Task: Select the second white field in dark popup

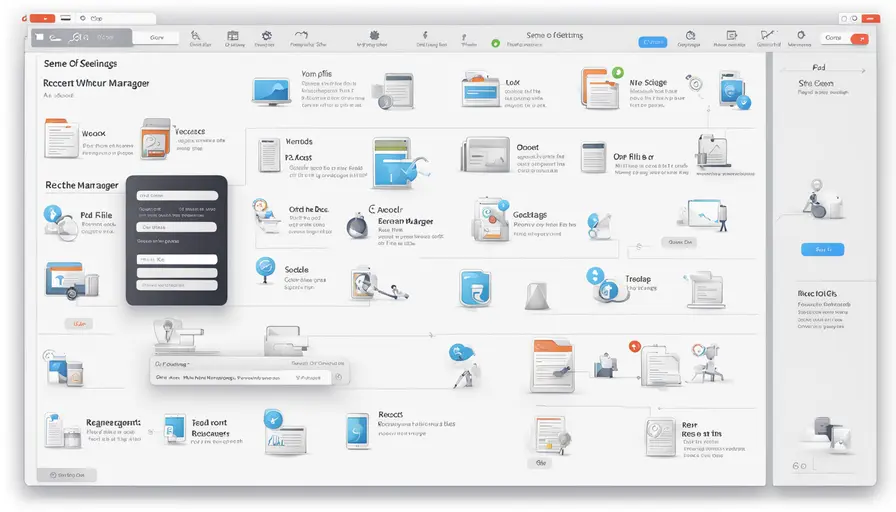Action: (x=176, y=227)
